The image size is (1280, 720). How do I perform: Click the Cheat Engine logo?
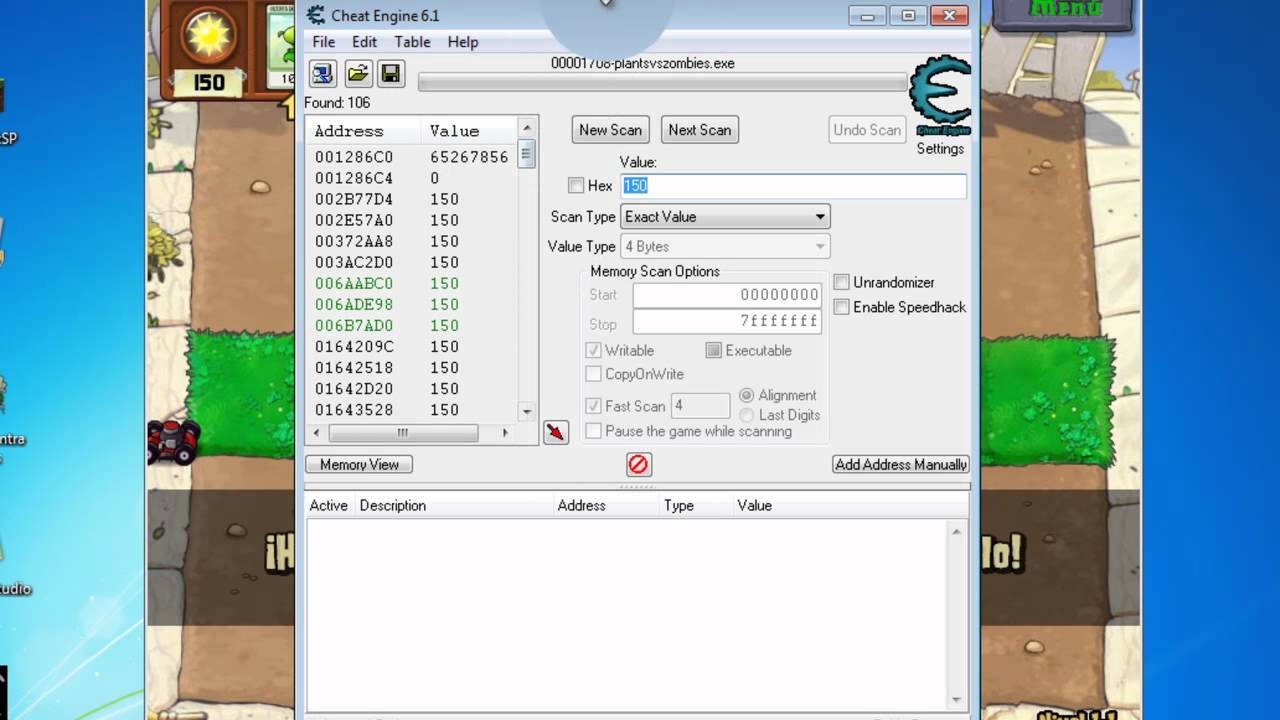[x=940, y=95]
